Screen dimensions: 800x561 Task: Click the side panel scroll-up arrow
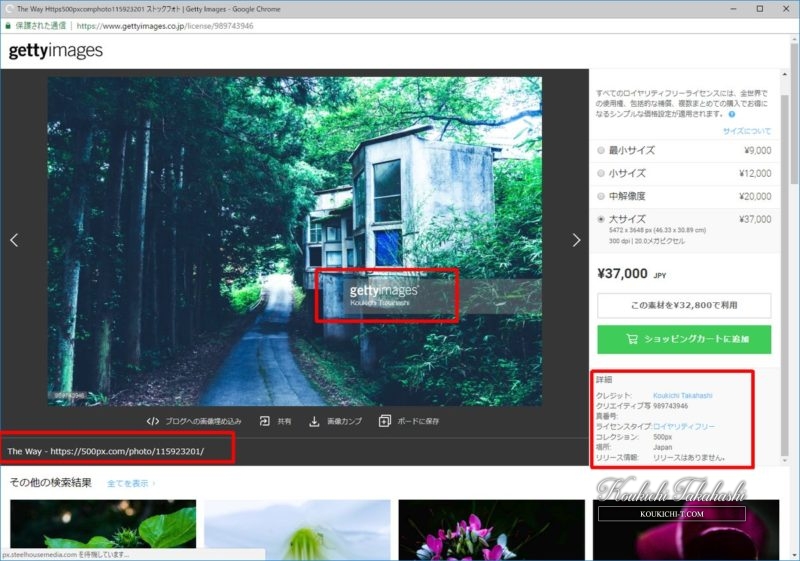click(x=785, y=74)
